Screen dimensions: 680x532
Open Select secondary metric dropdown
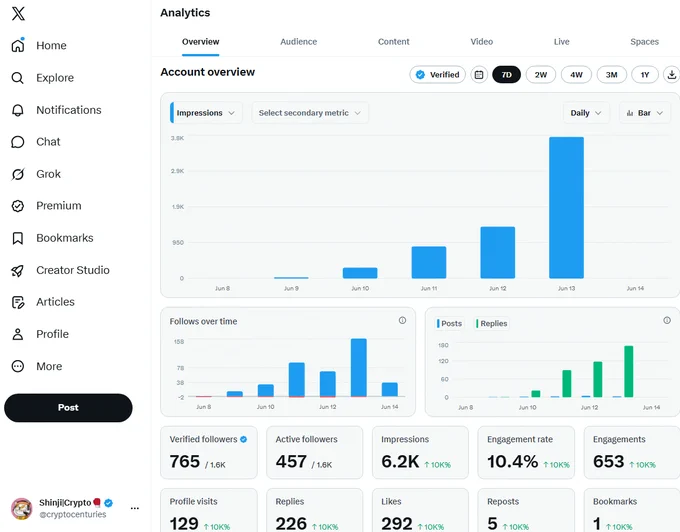(310, 113)
